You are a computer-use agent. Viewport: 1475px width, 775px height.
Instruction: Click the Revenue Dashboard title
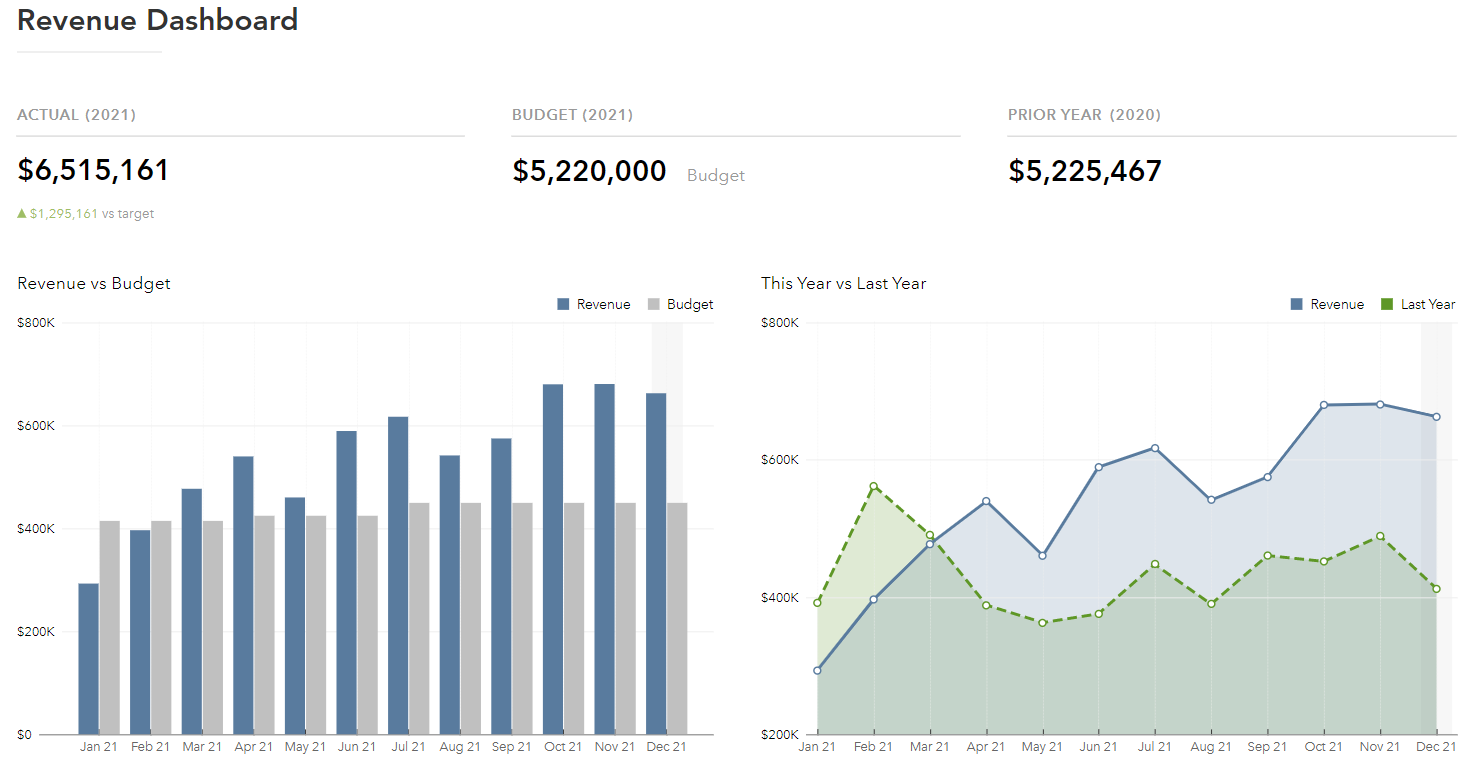click(157, 19)
